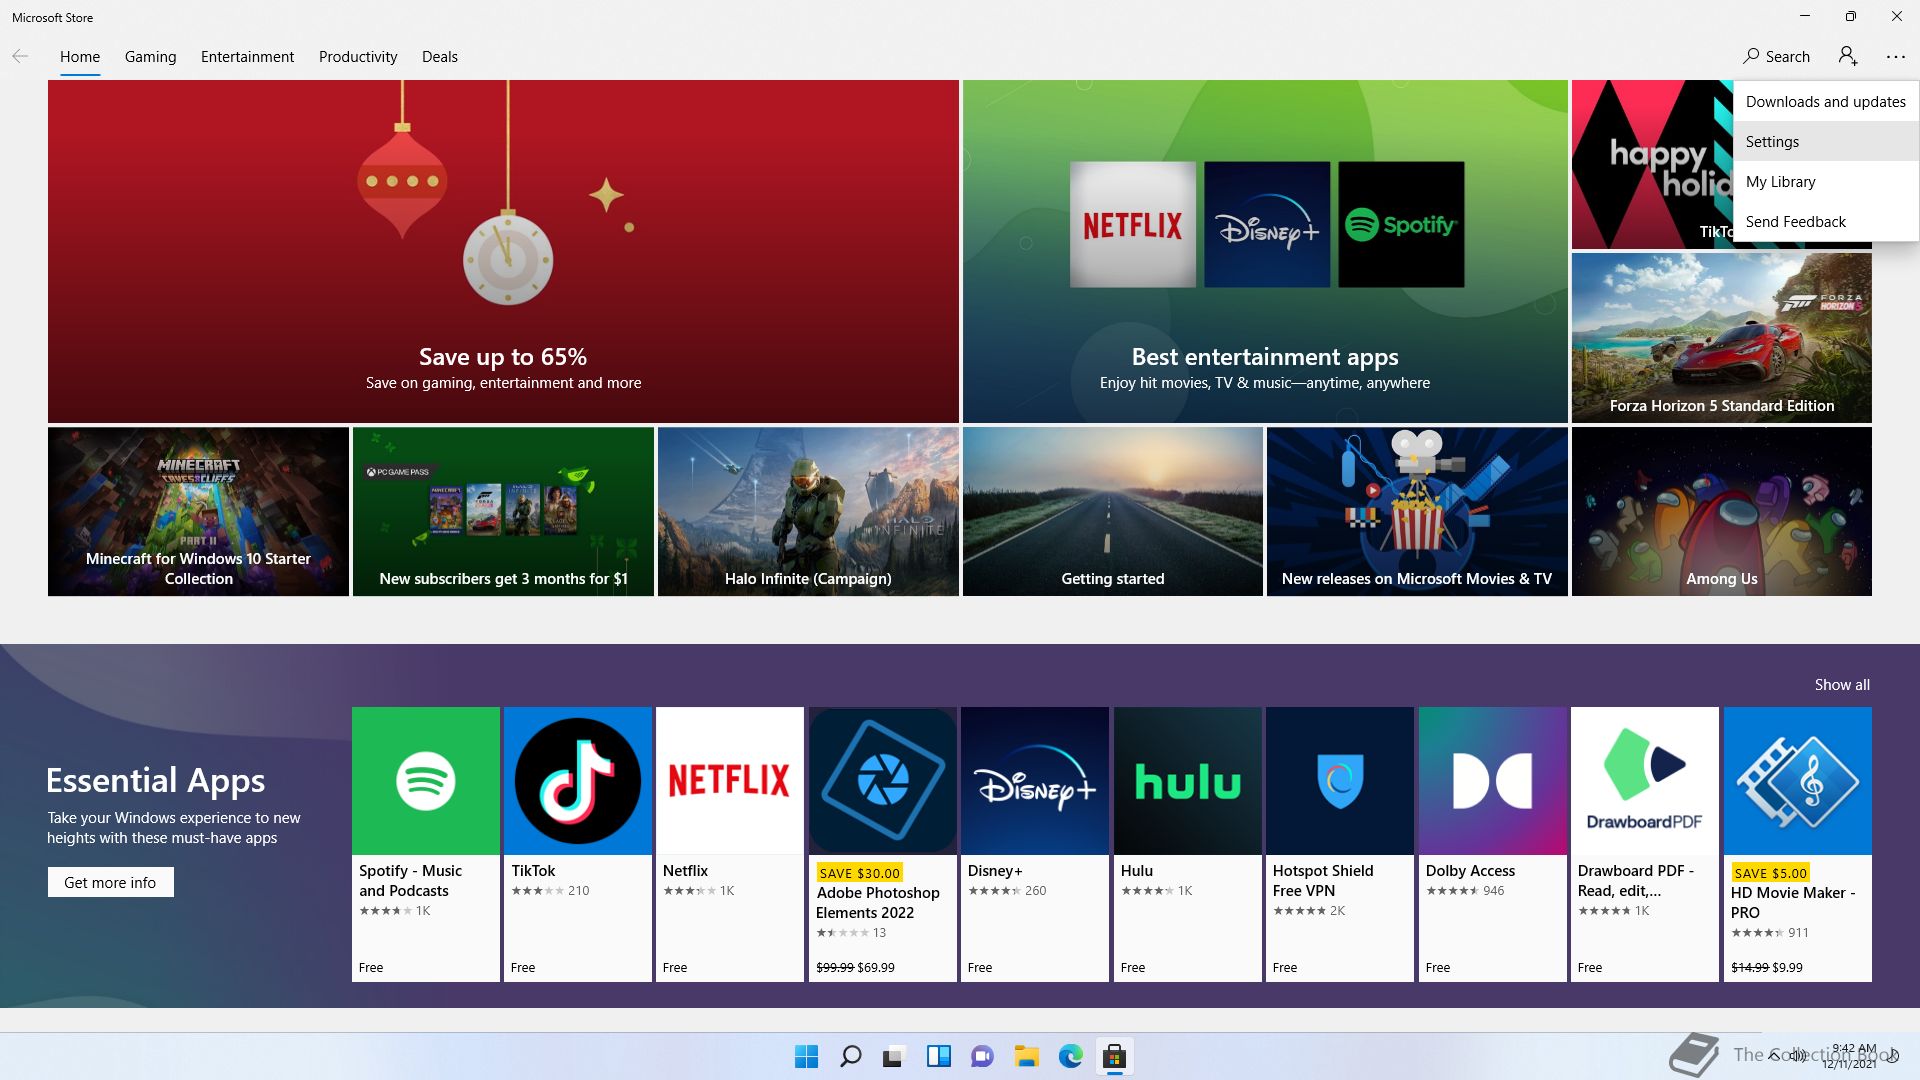Open the Disney+ app tile in Essential Apps
The height and width of the screenshot is (1080, 1920).
(x=1035, y=844)
